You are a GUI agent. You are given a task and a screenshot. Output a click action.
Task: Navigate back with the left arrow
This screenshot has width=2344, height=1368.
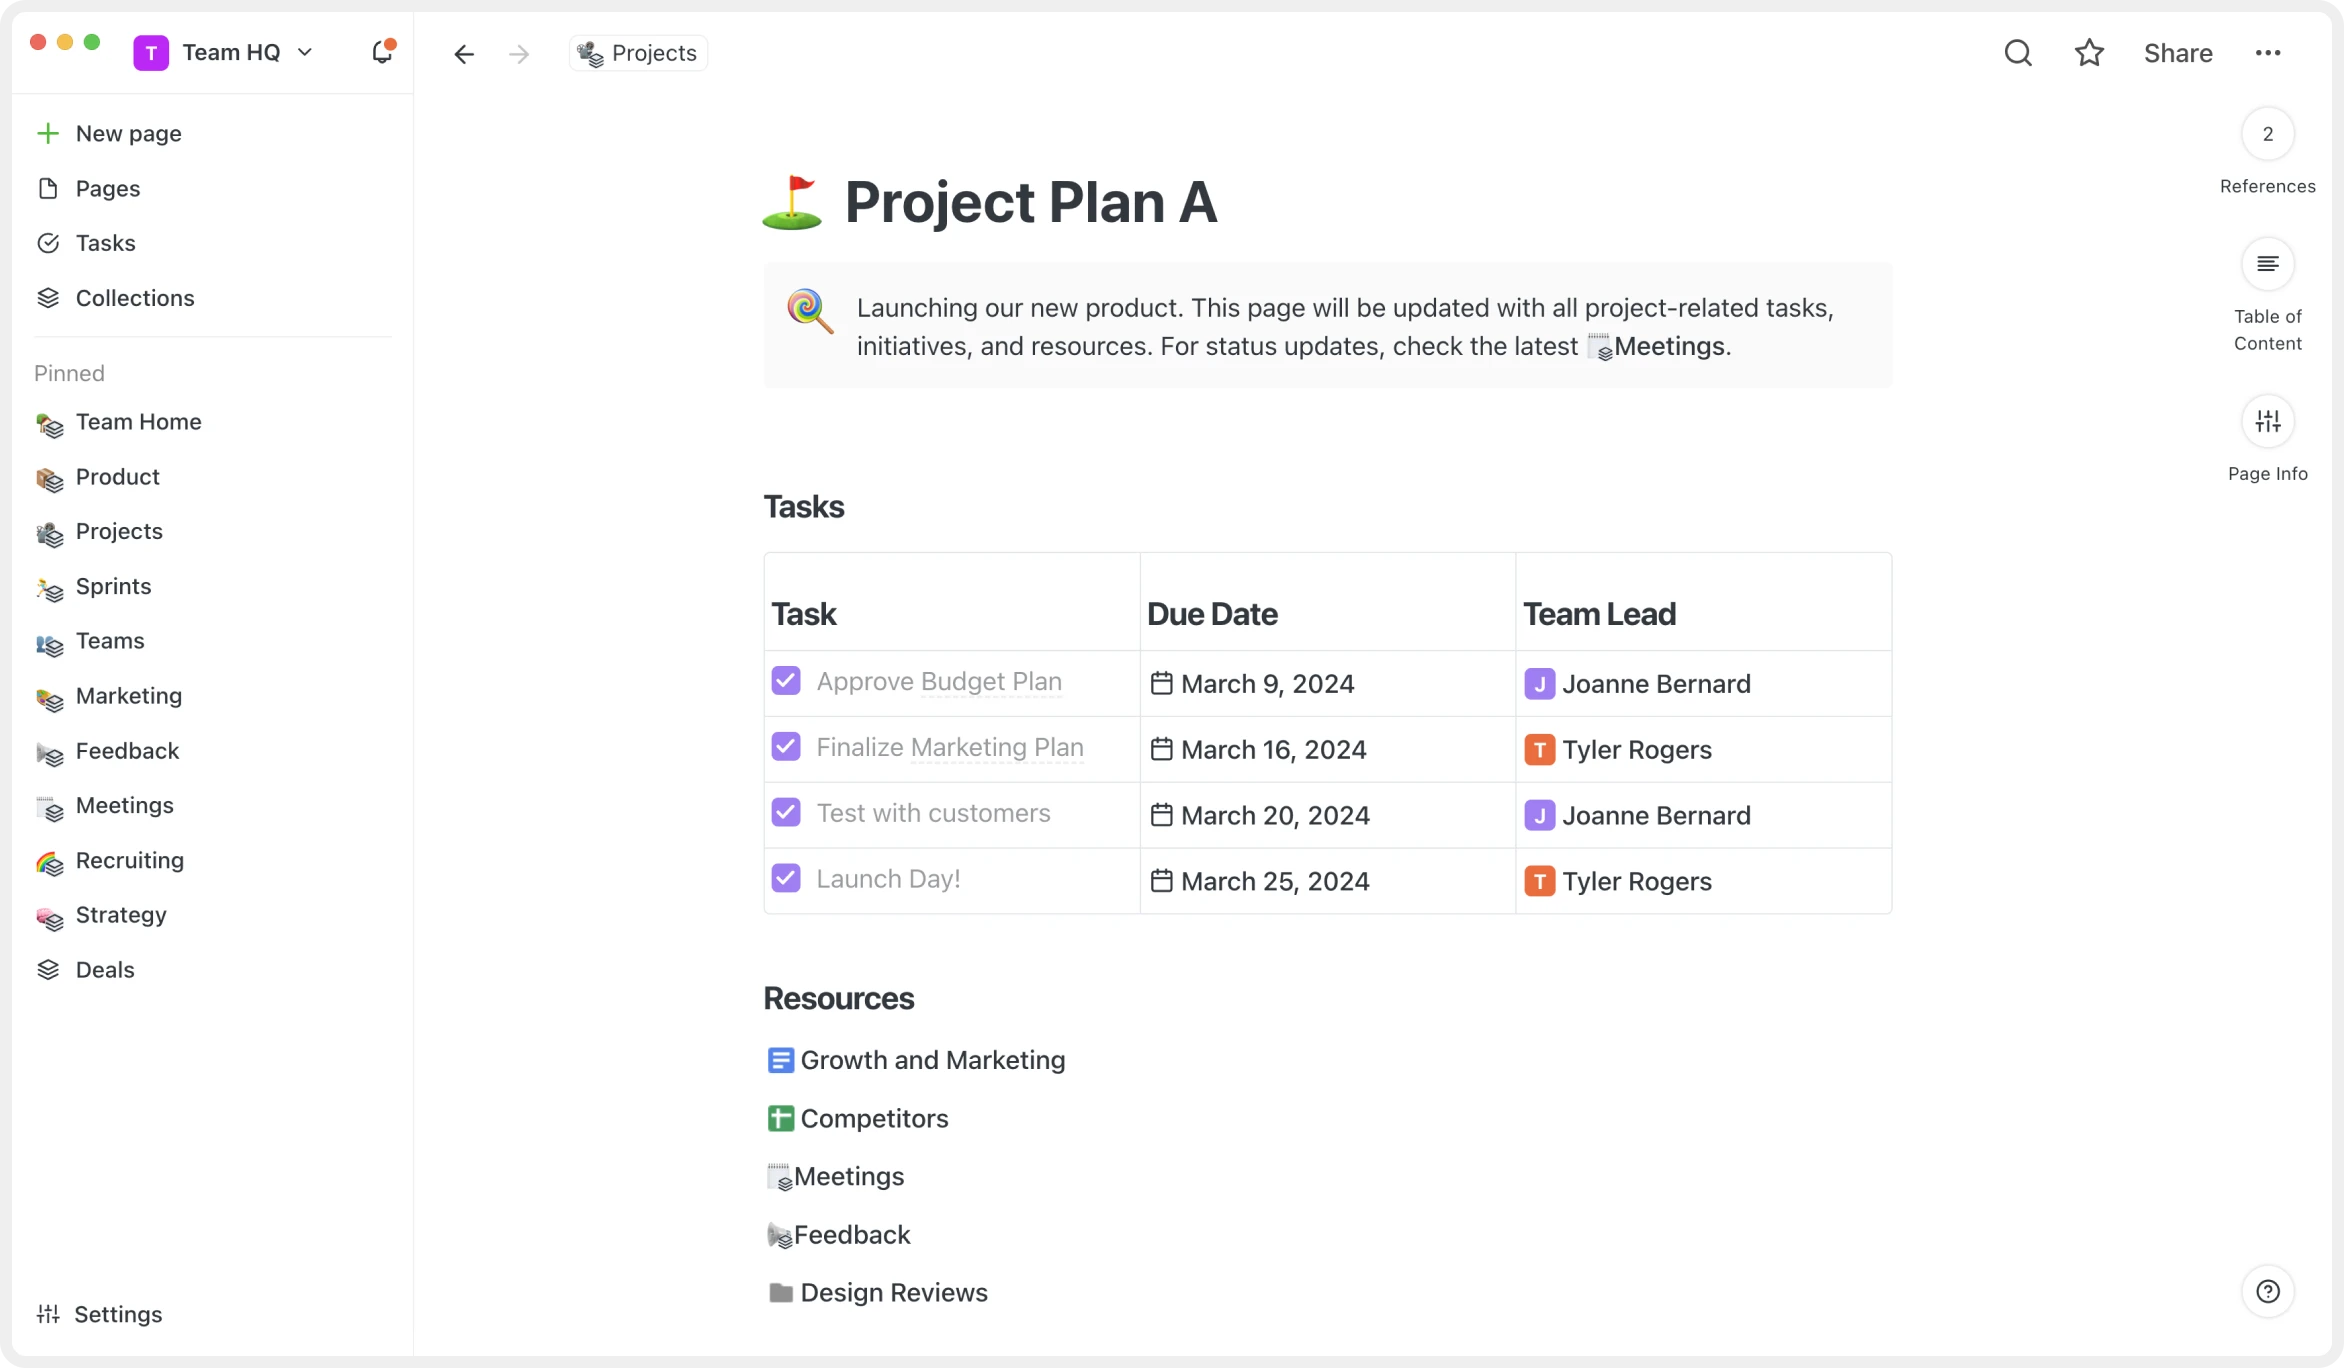463,53
